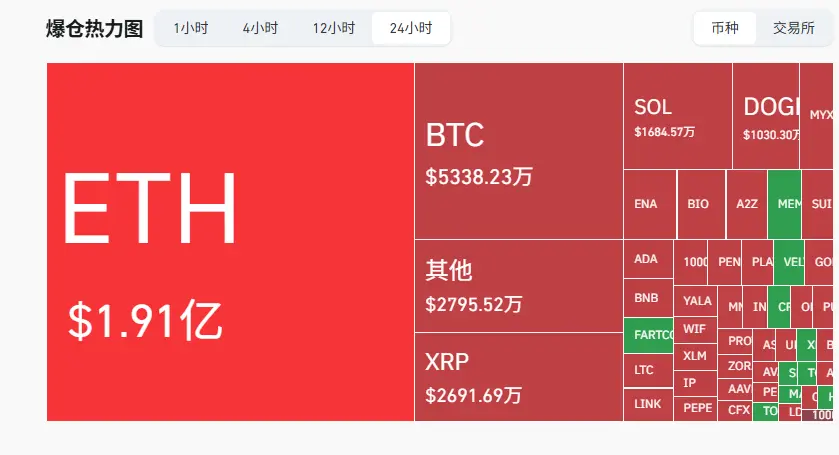Viewport: 839px width, 455px height.
Task: Click the PEPE tile
Action: point(696,408)
